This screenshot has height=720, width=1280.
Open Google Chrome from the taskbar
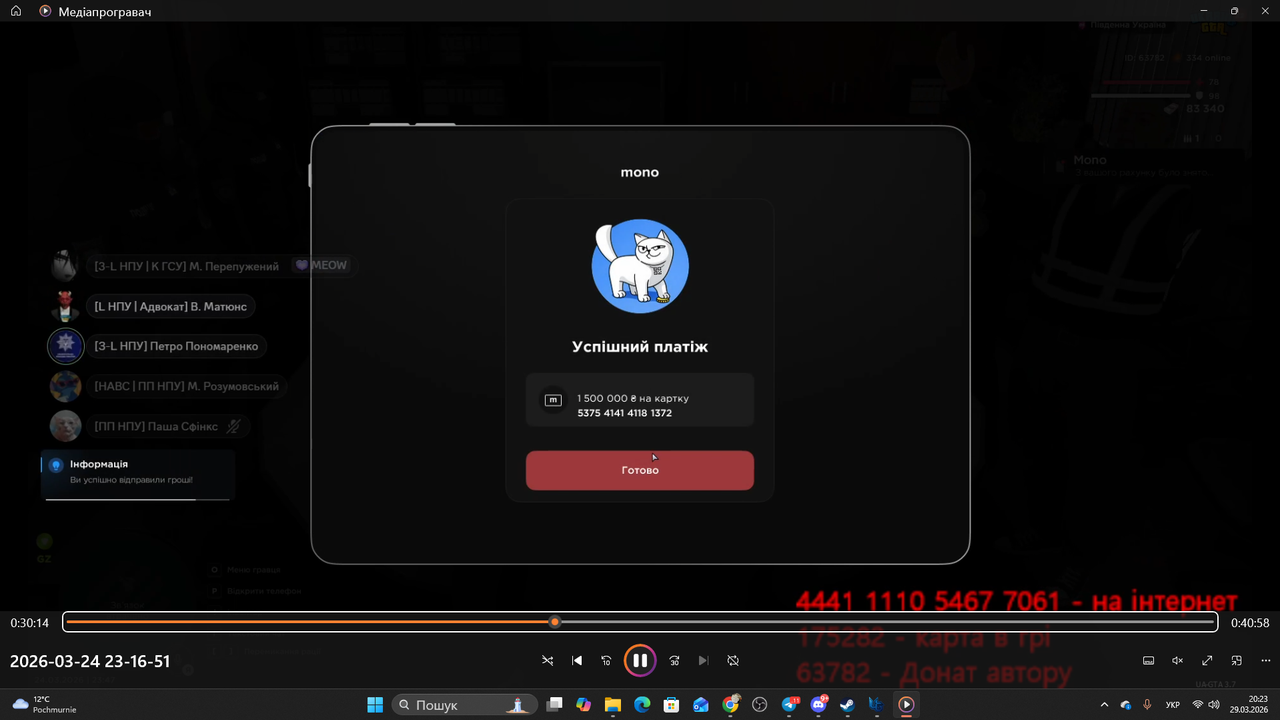click(x=731, y=705)
